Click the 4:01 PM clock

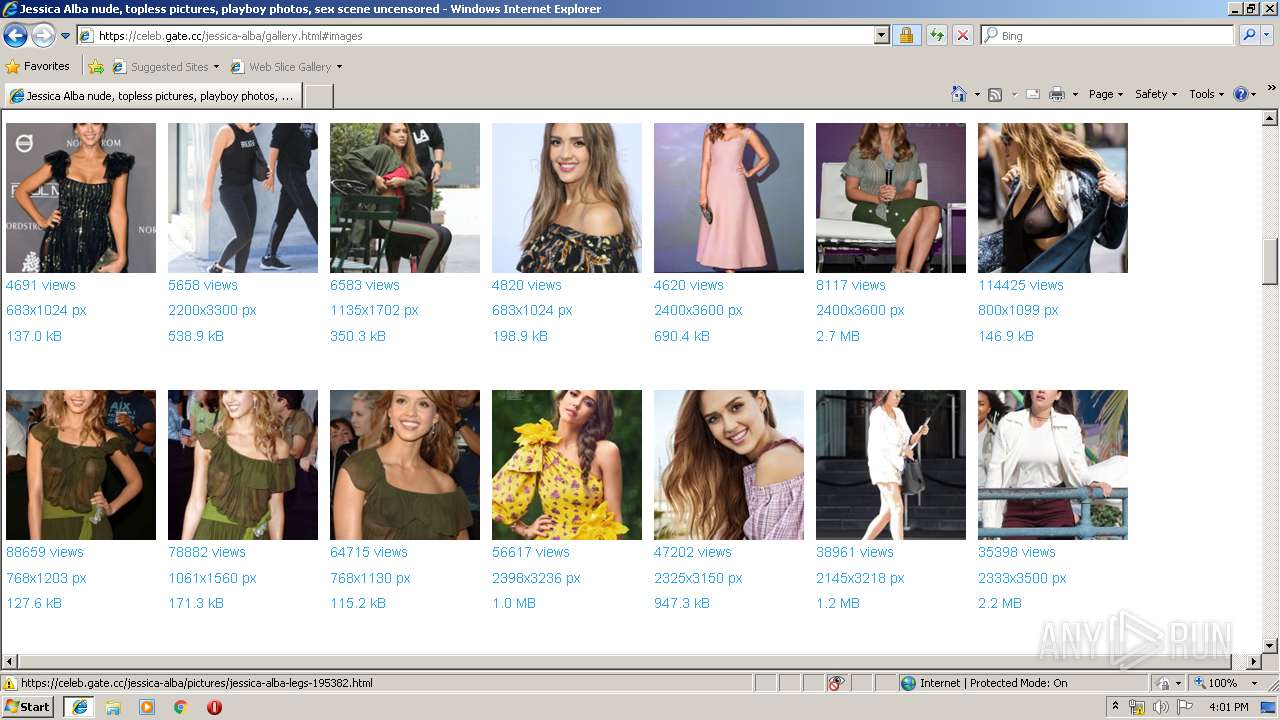(1228, 707)
